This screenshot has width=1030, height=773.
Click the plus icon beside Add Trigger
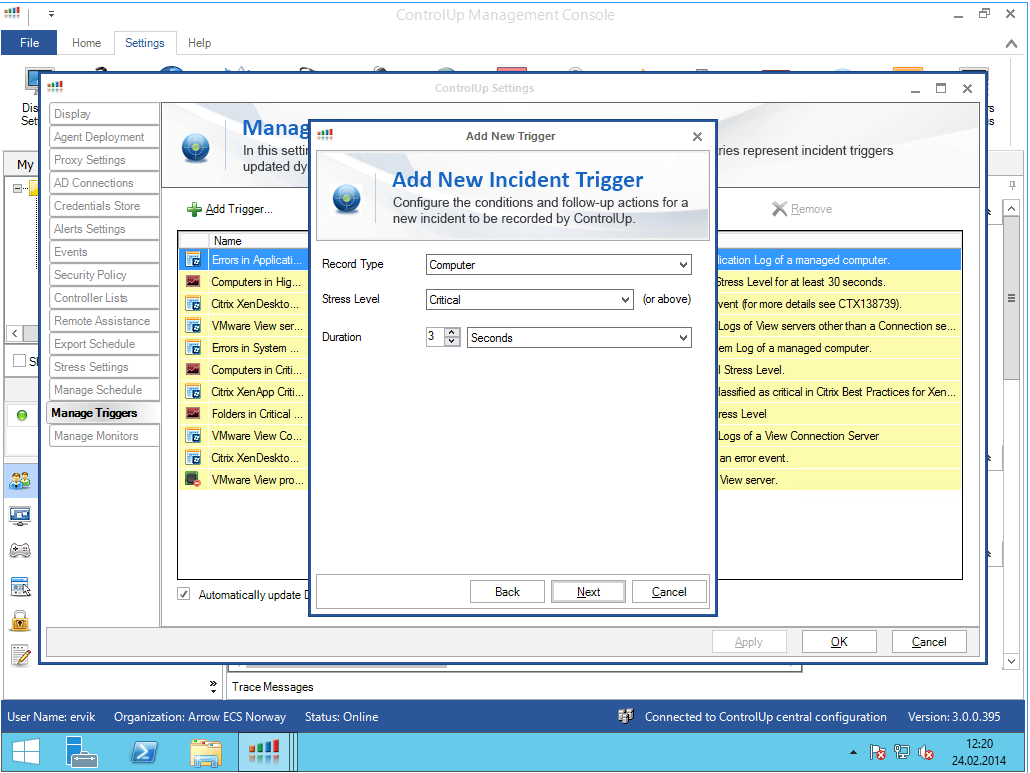pyautogui.click(x=194, y=210)
